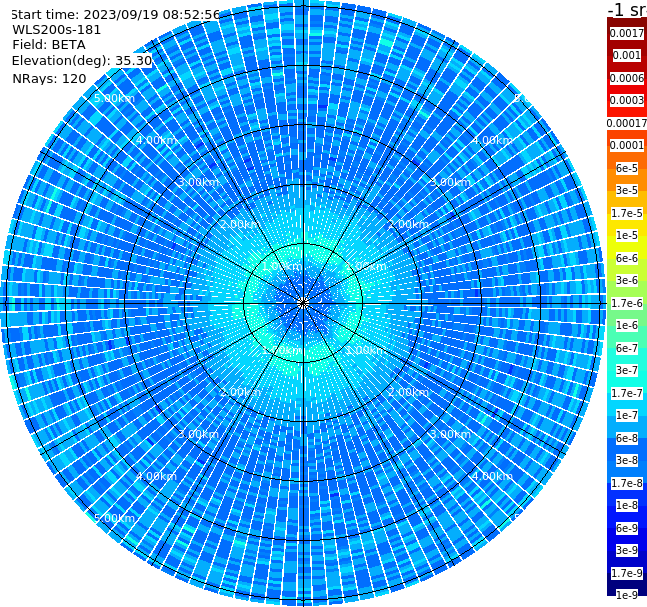Pick the 3e-8 blue colorbar level
This screenshot has width=647, height=607.
point(627,460)
